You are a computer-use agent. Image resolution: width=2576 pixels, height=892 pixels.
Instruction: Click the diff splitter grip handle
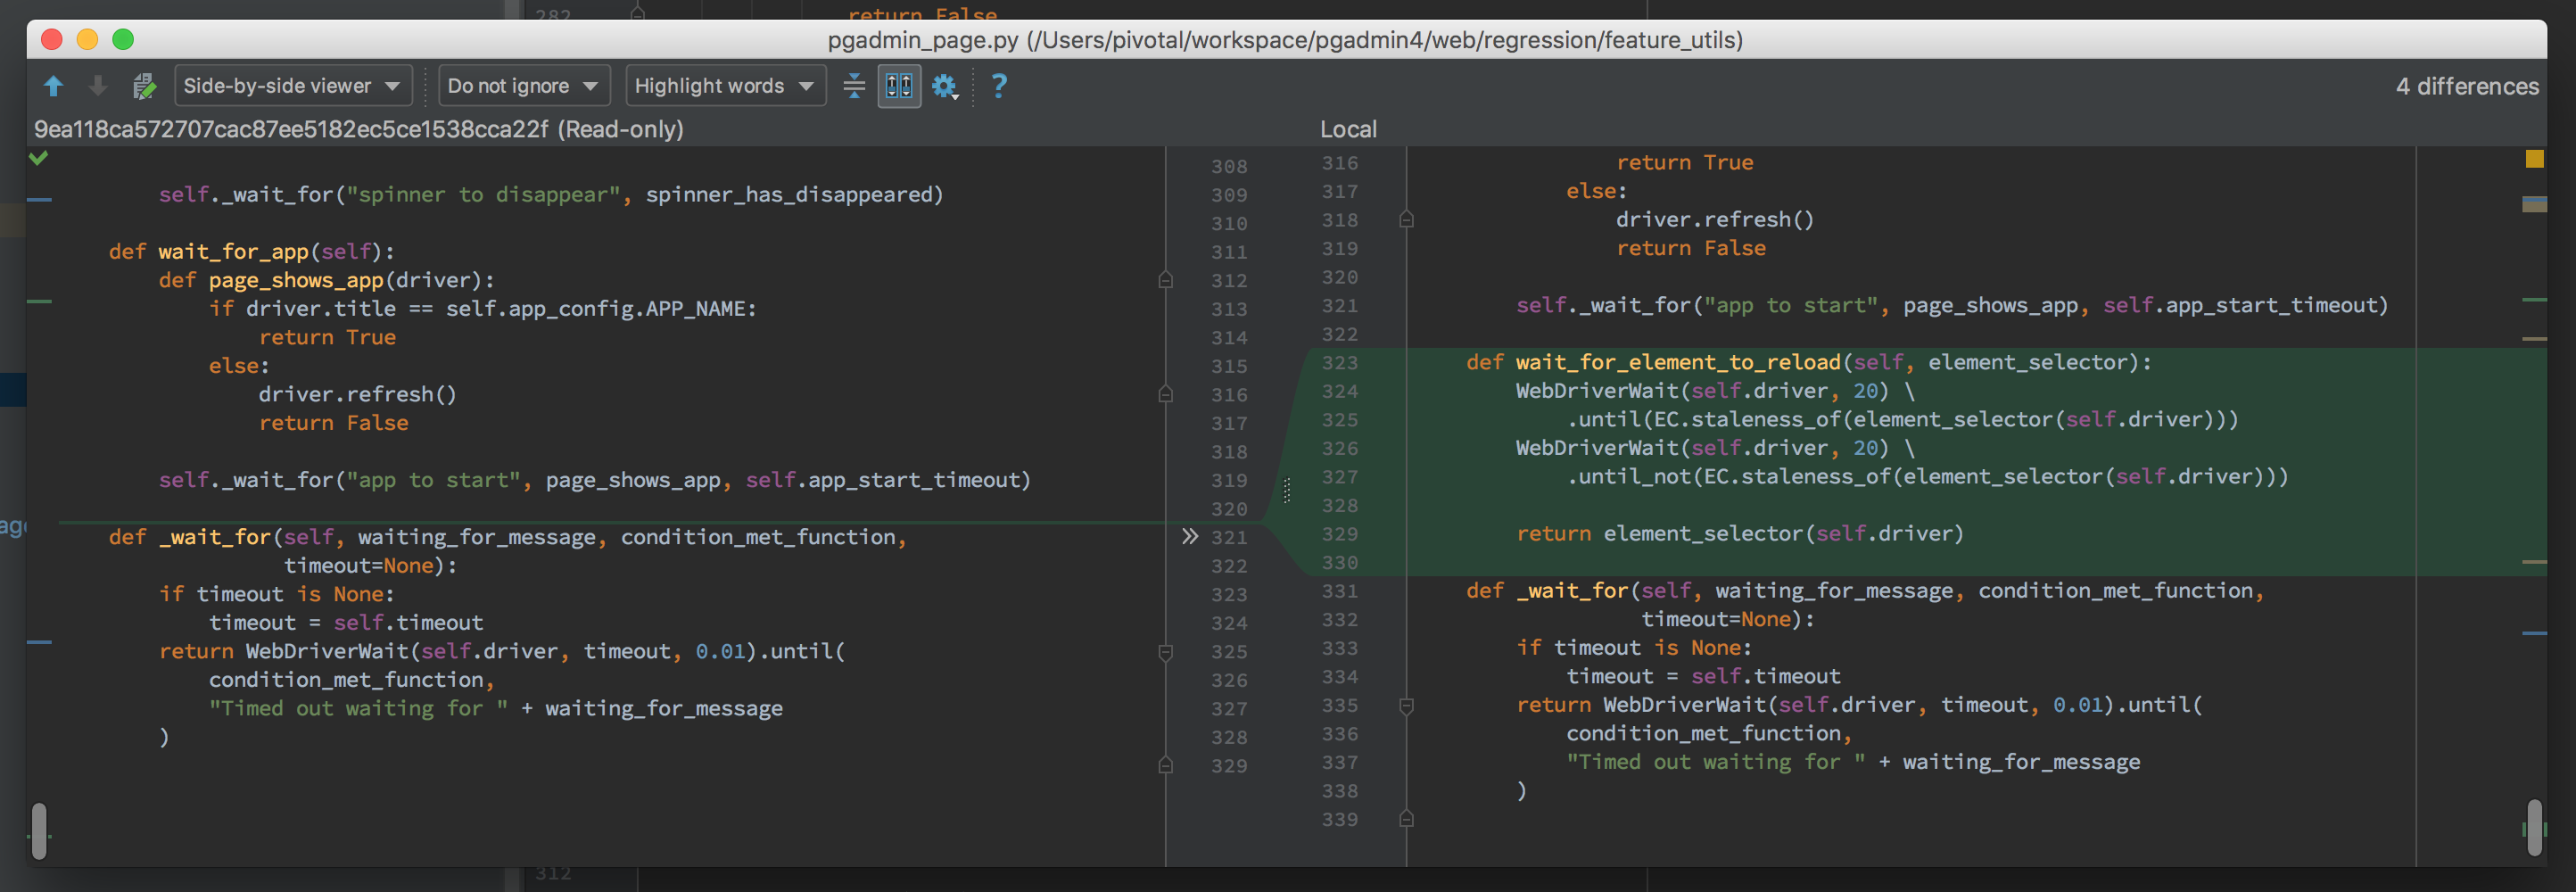point(1287,490)
